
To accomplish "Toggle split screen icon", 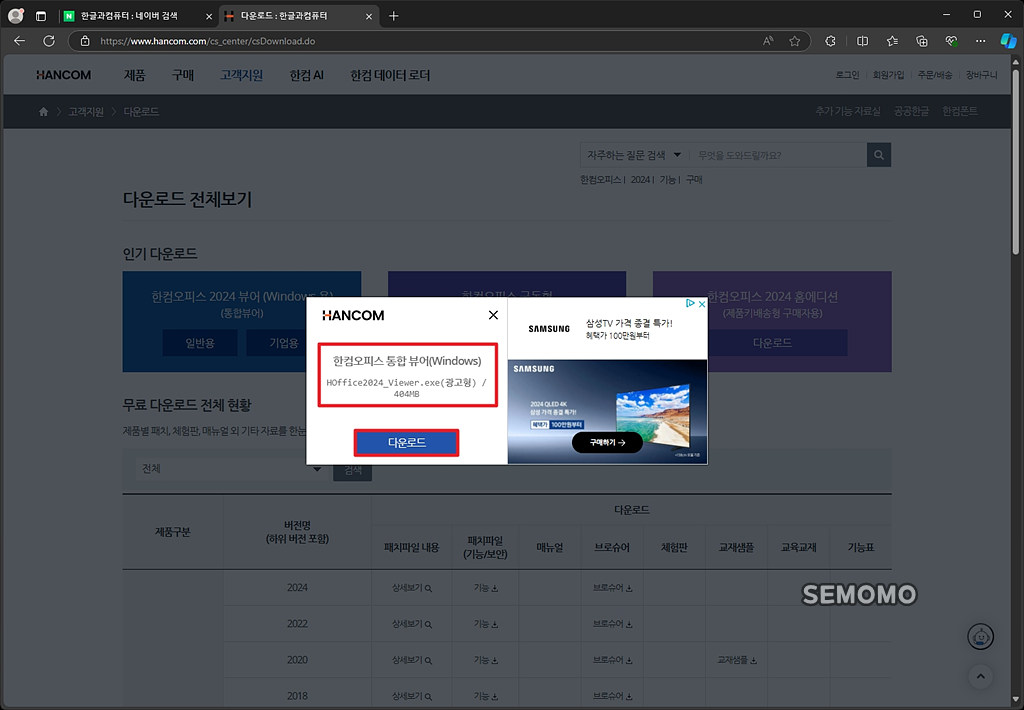I will tap(863, 41).
